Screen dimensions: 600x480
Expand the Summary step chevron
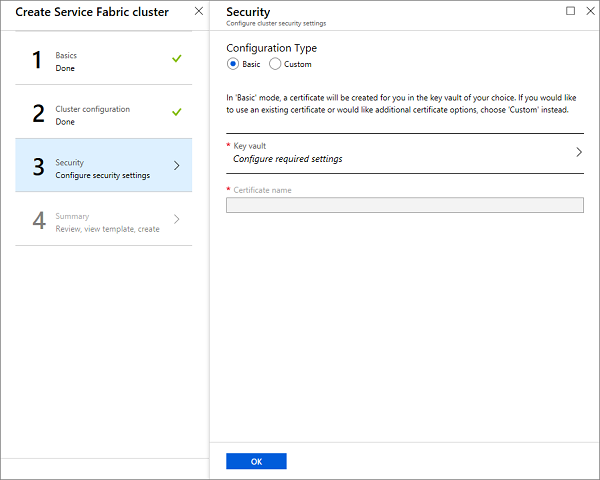coord(177,219)
